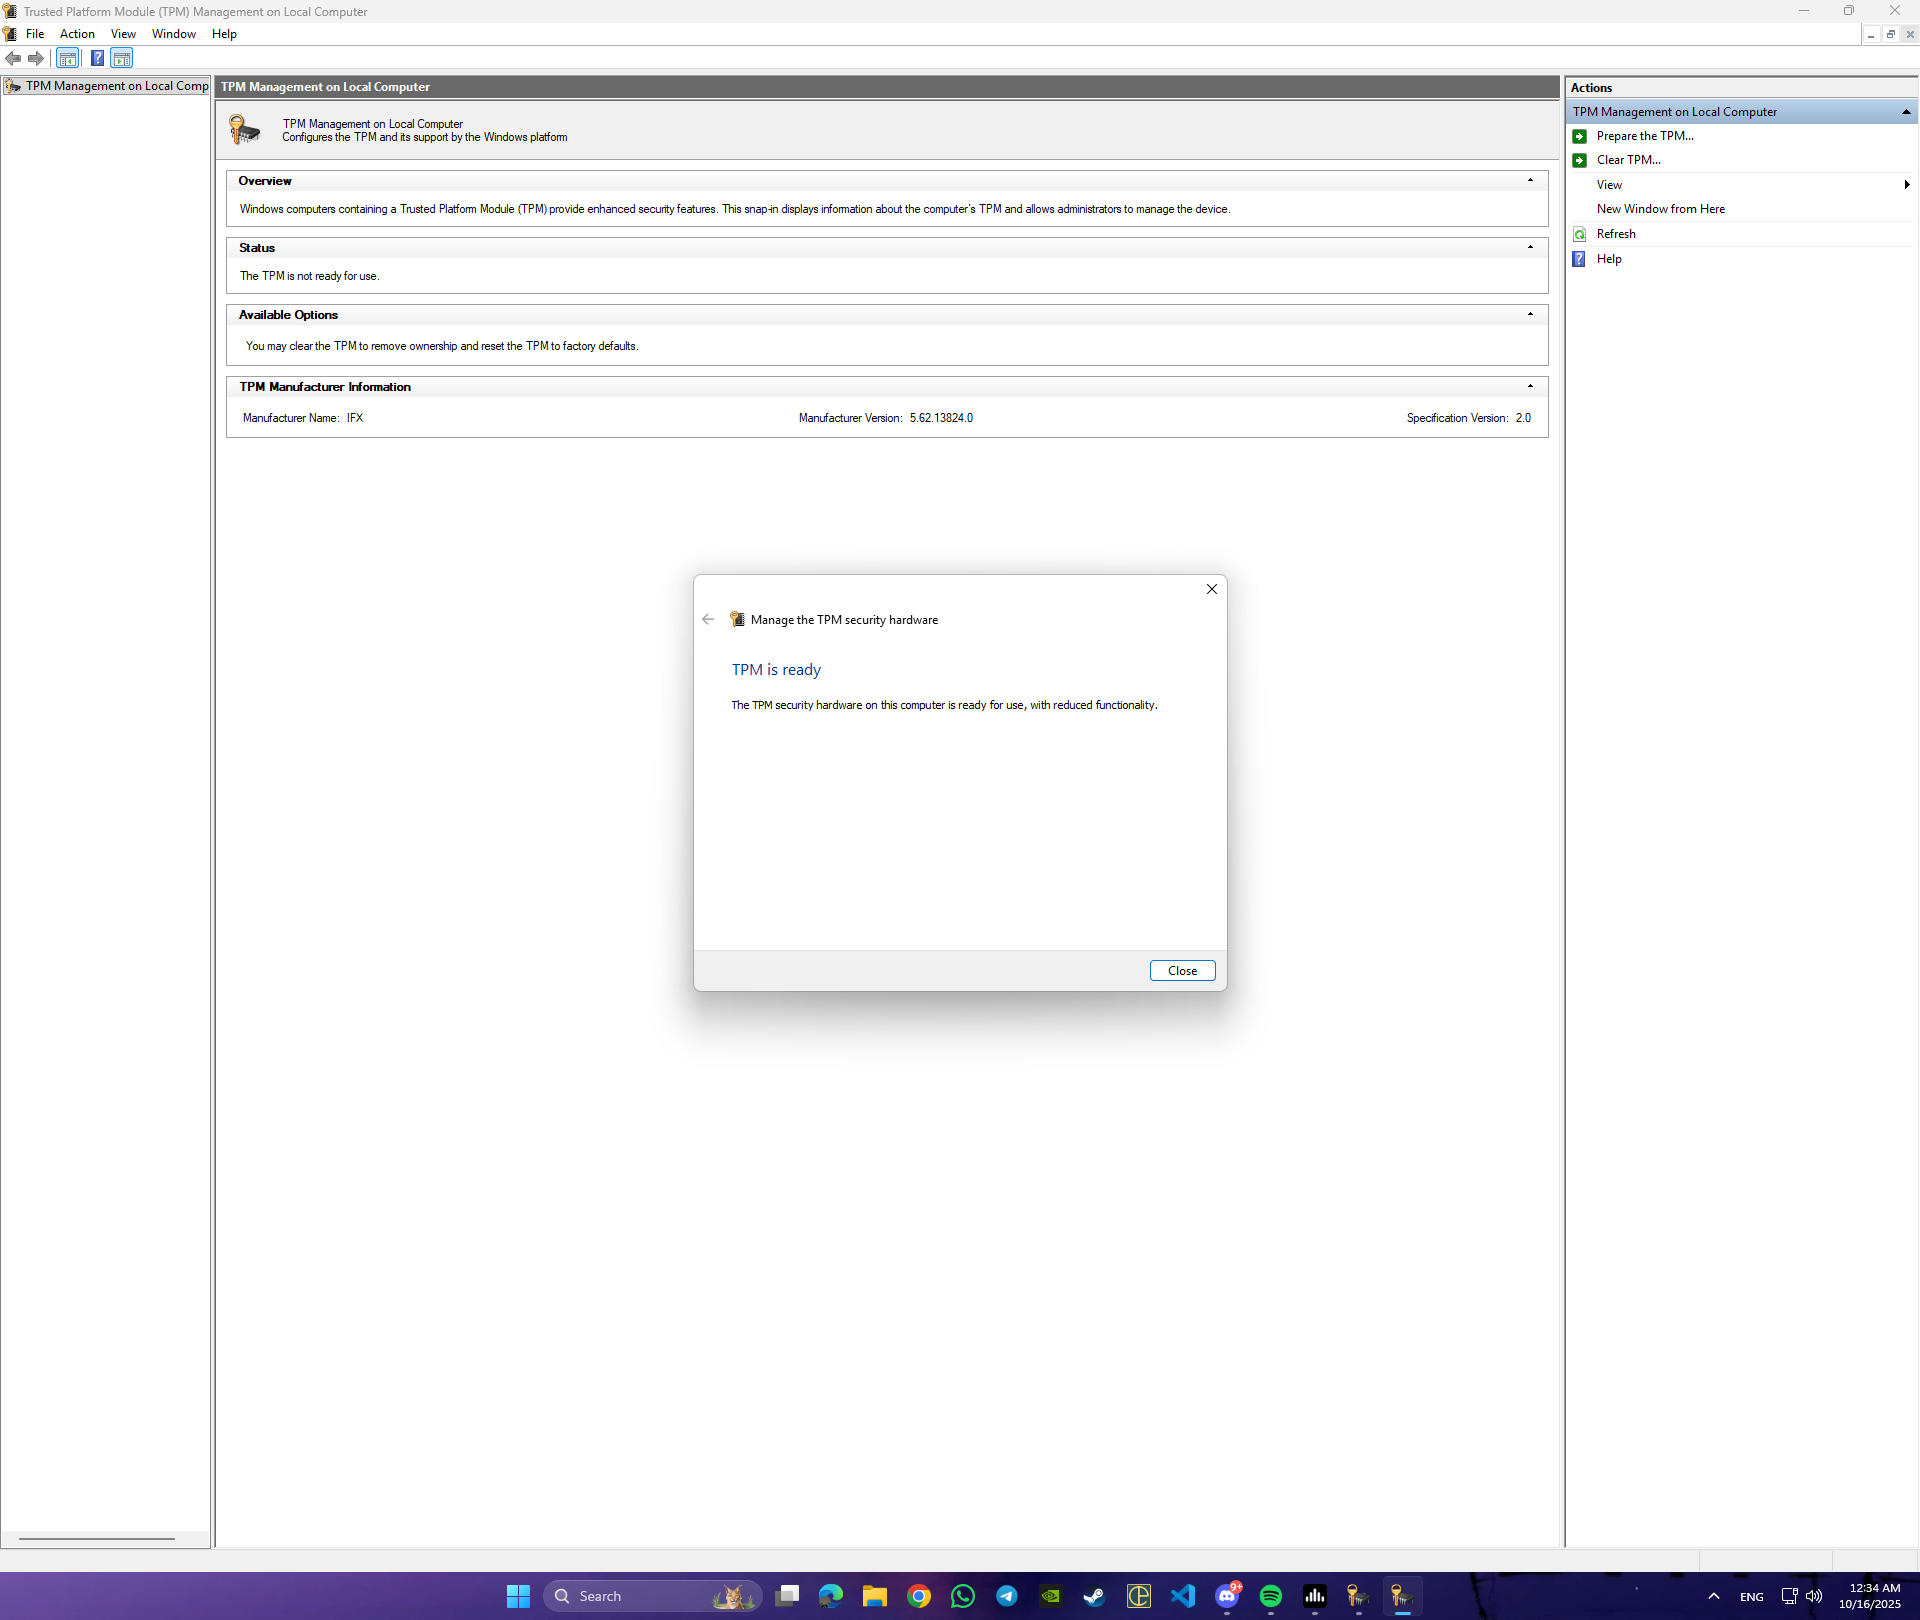Click Refresh in Actions pane
1920x1620 pixels.
click(x=1615, y=234)
